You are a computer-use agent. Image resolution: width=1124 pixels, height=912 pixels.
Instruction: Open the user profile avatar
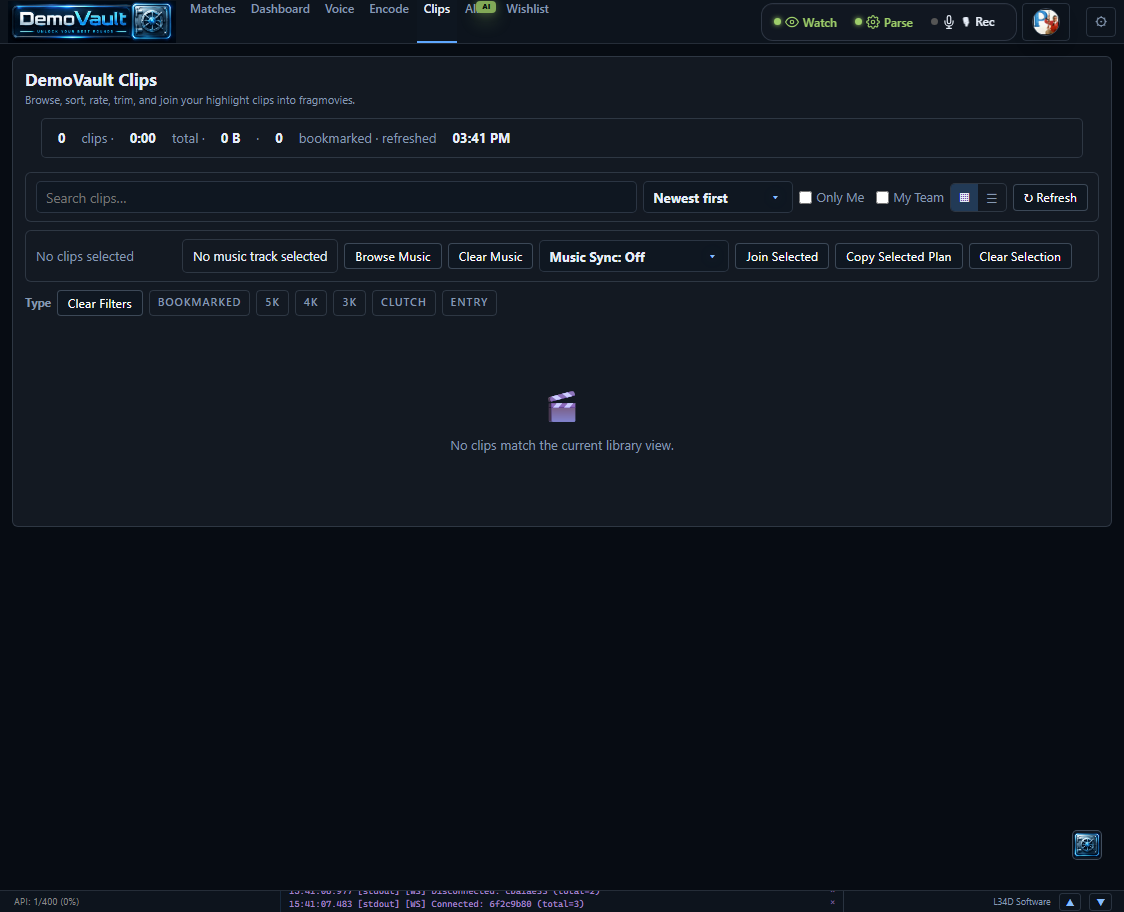(x=1046, y=22)
